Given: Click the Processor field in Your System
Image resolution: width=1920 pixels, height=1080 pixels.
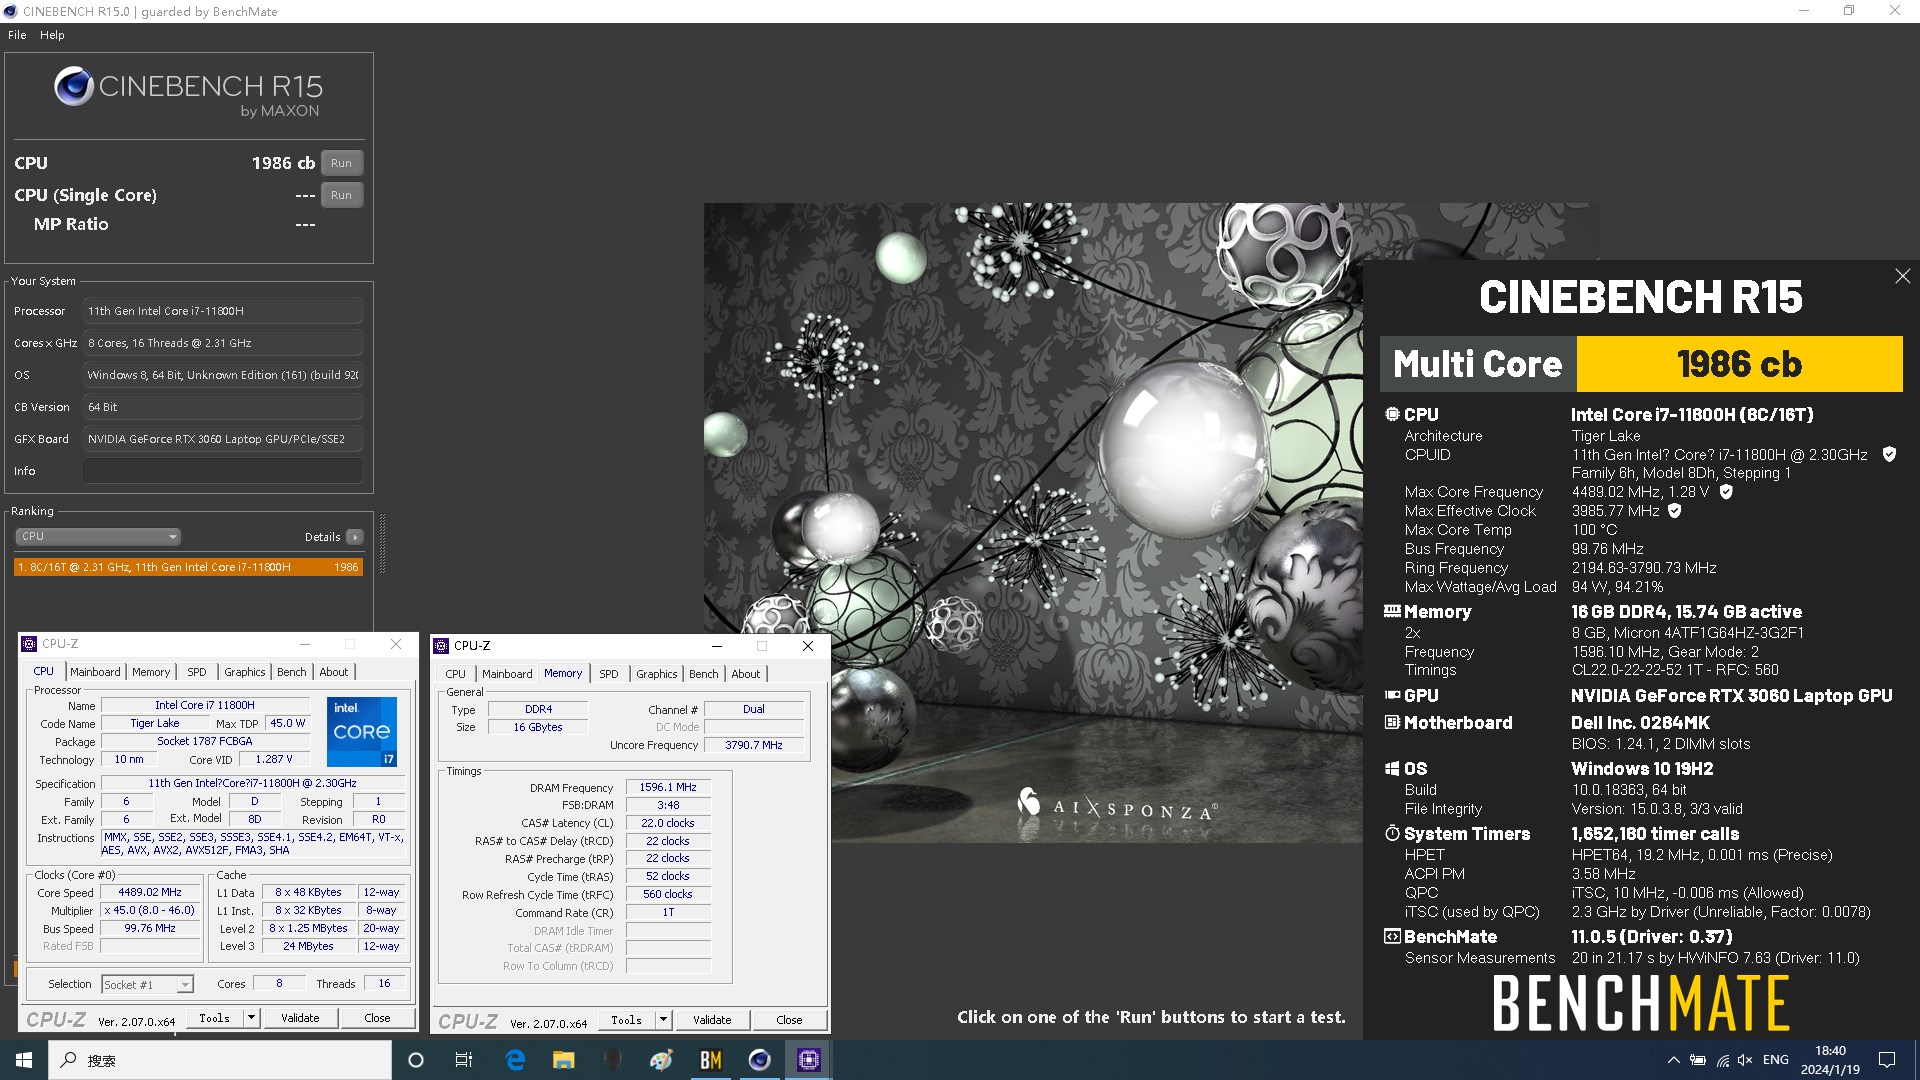Looking at the screenshot, I should point(222,311).
